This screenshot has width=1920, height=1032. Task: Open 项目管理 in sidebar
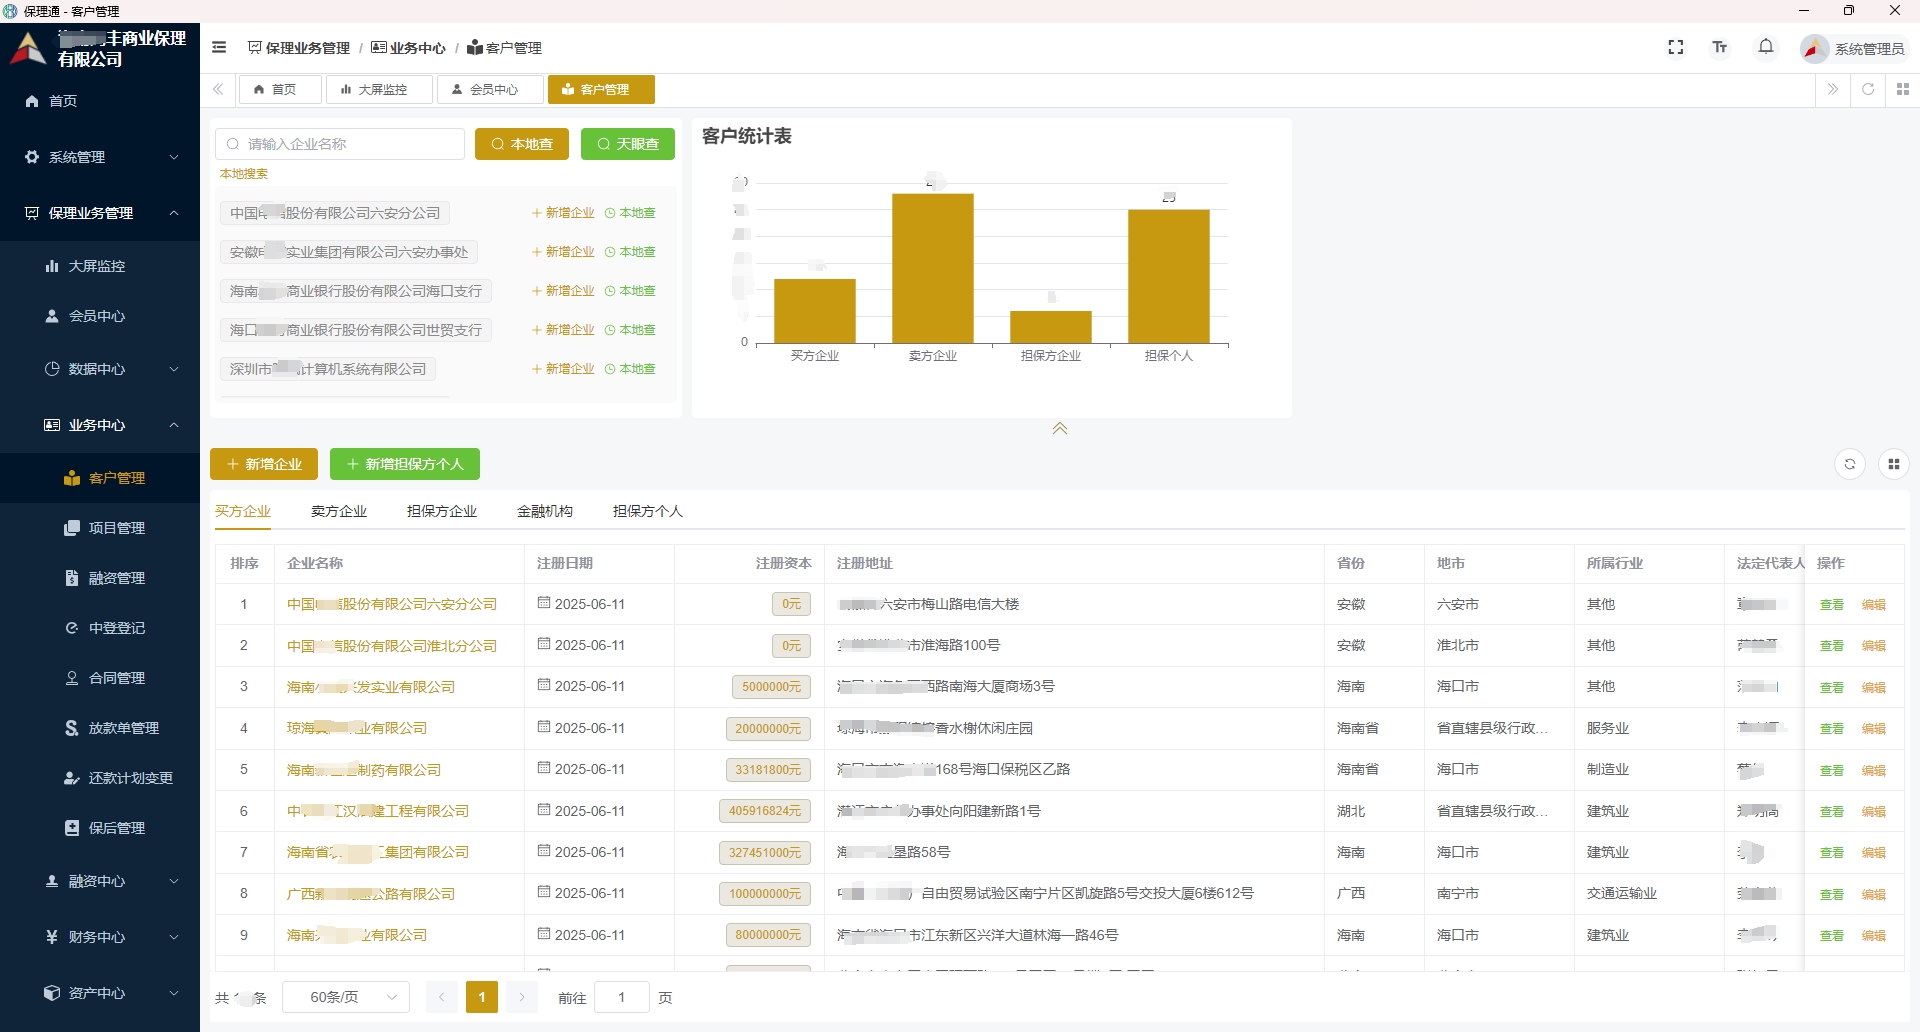click(x=116, y=528)
